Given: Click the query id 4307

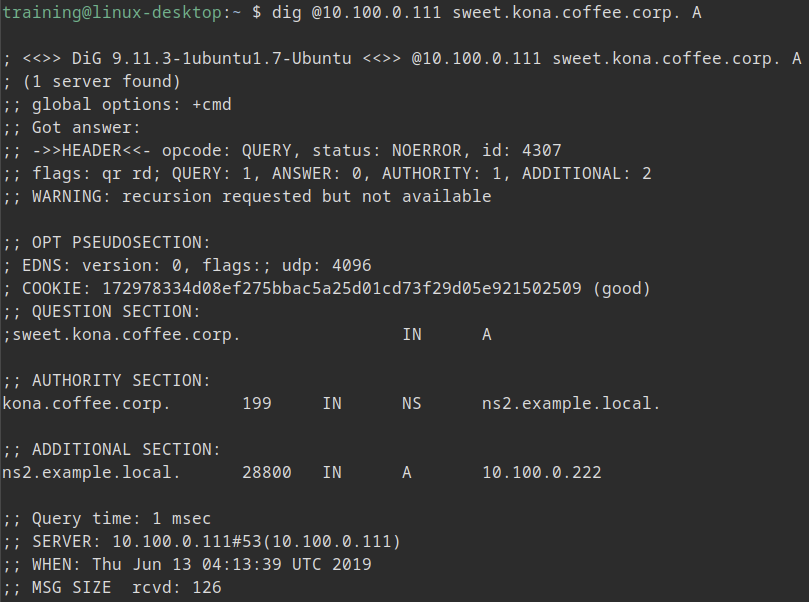Looking at the screenshot, I should [x=541, y=150].
